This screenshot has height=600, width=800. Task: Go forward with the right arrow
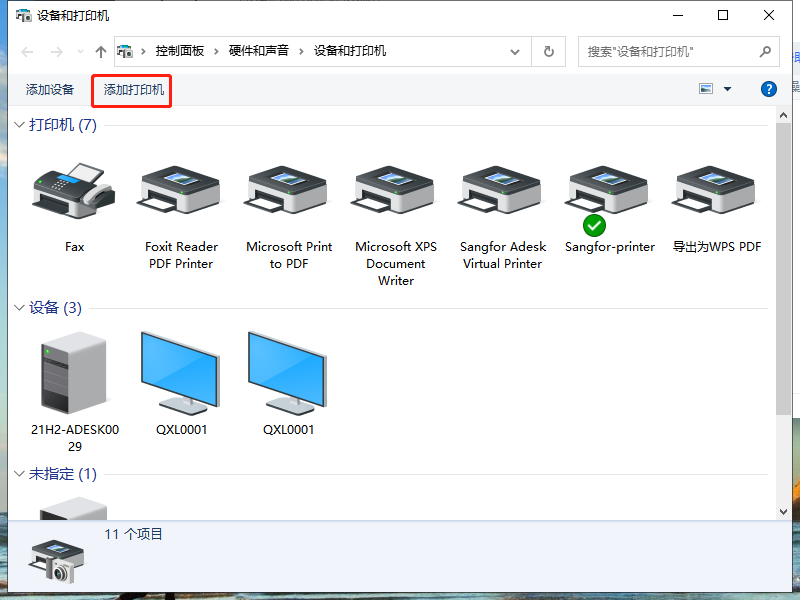57,52
